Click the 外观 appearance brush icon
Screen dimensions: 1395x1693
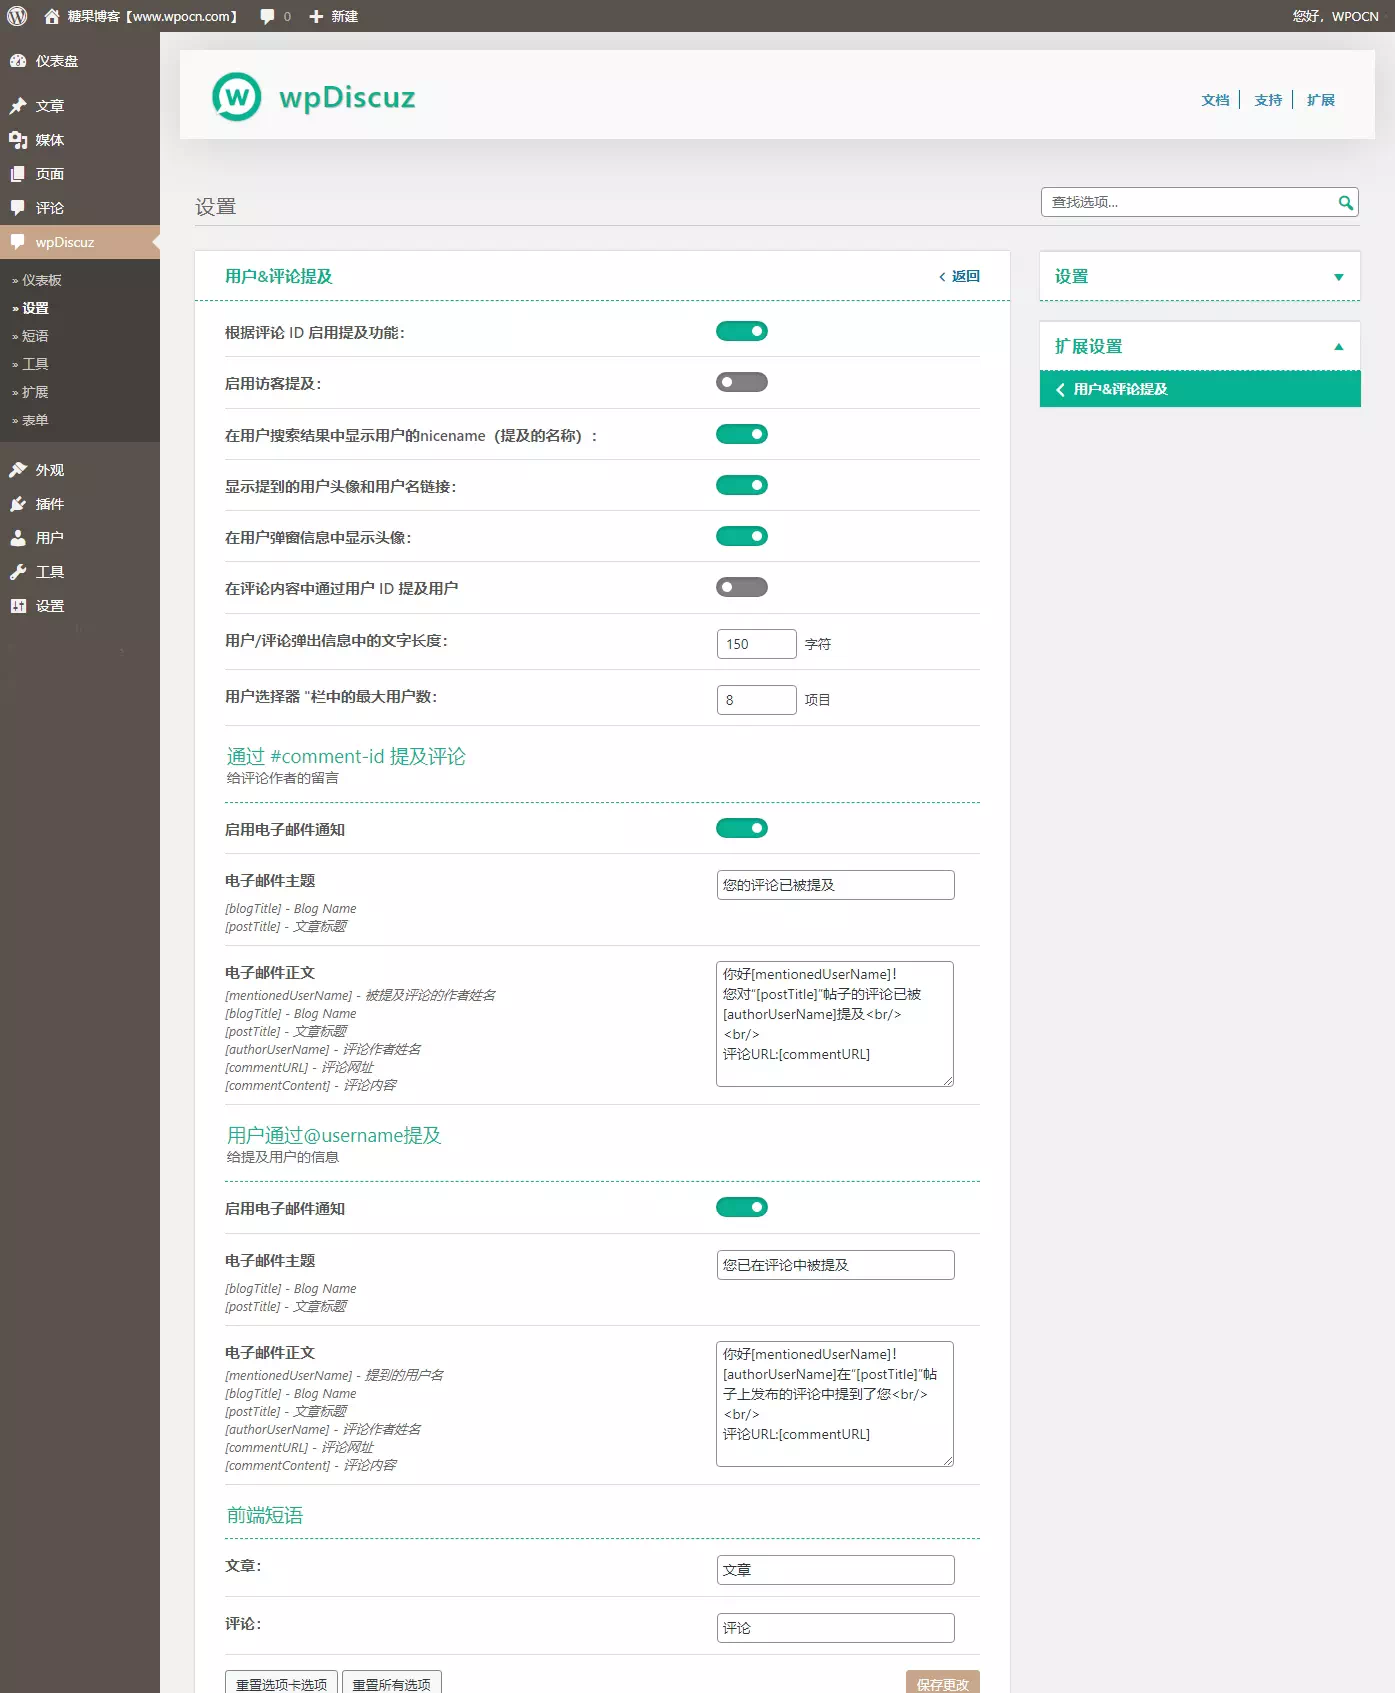pos(18,470)
